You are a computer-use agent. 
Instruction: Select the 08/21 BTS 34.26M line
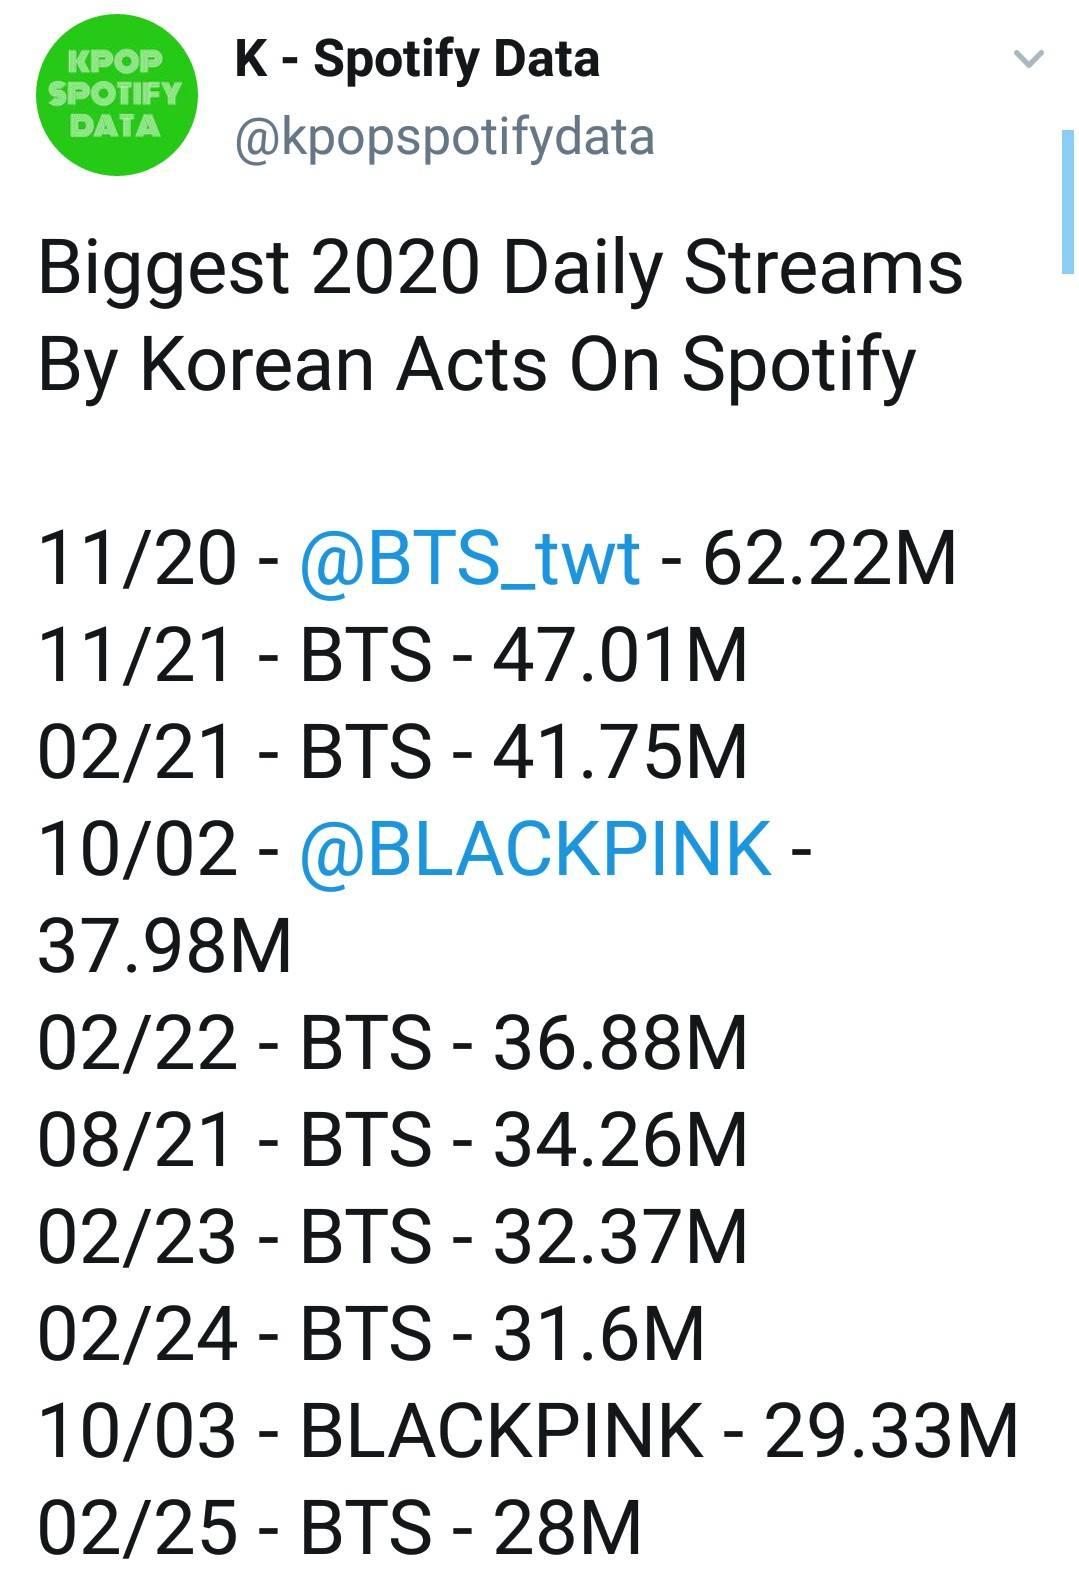(x=392, y=1139)
